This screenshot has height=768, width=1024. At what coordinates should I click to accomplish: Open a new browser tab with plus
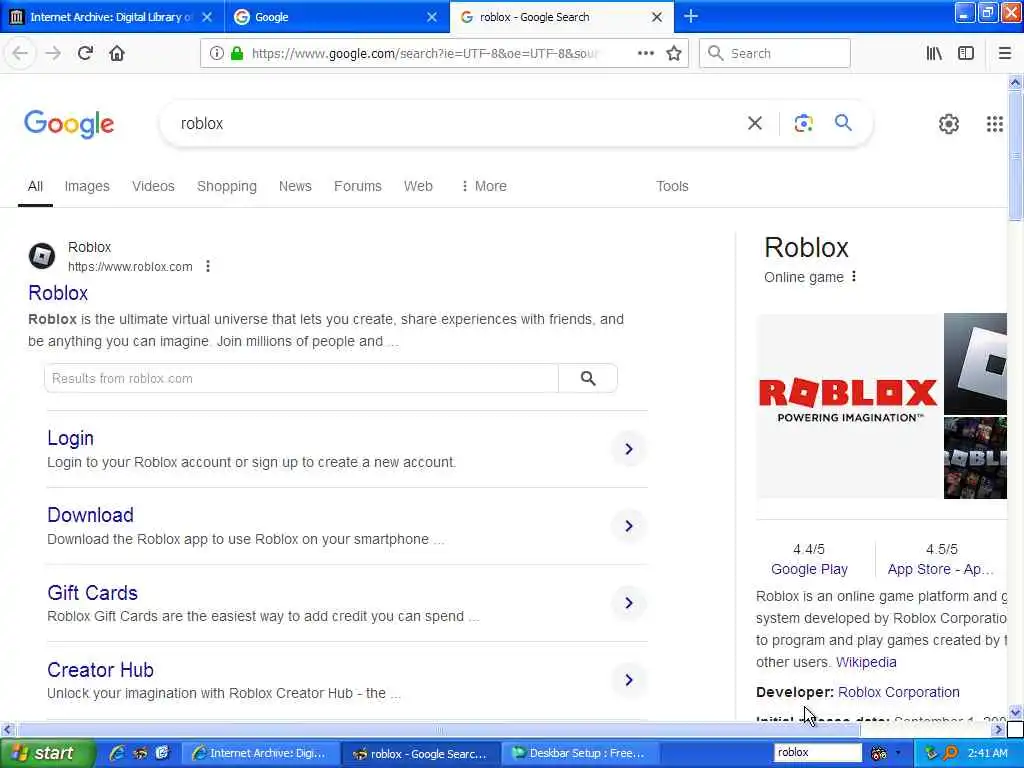pos(690,16)
